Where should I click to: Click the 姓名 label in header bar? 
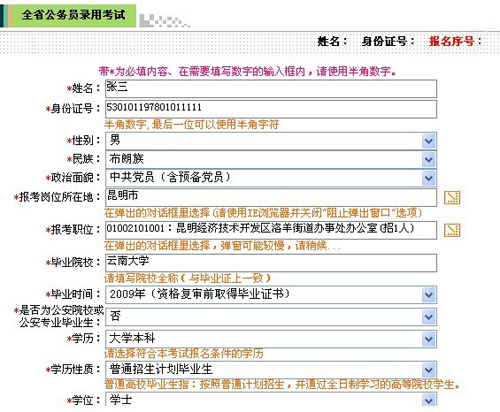[x=332, y=41]
